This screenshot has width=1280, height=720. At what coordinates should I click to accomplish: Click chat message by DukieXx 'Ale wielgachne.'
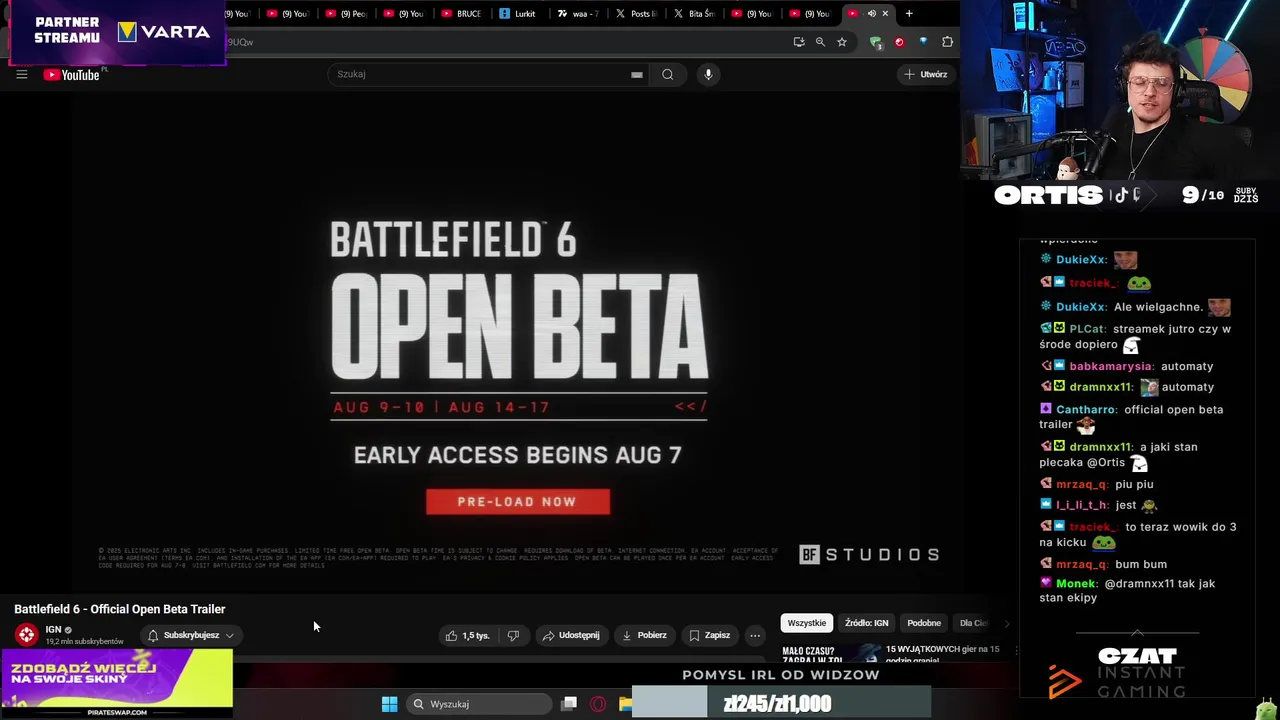click(x=1135, y=307)
